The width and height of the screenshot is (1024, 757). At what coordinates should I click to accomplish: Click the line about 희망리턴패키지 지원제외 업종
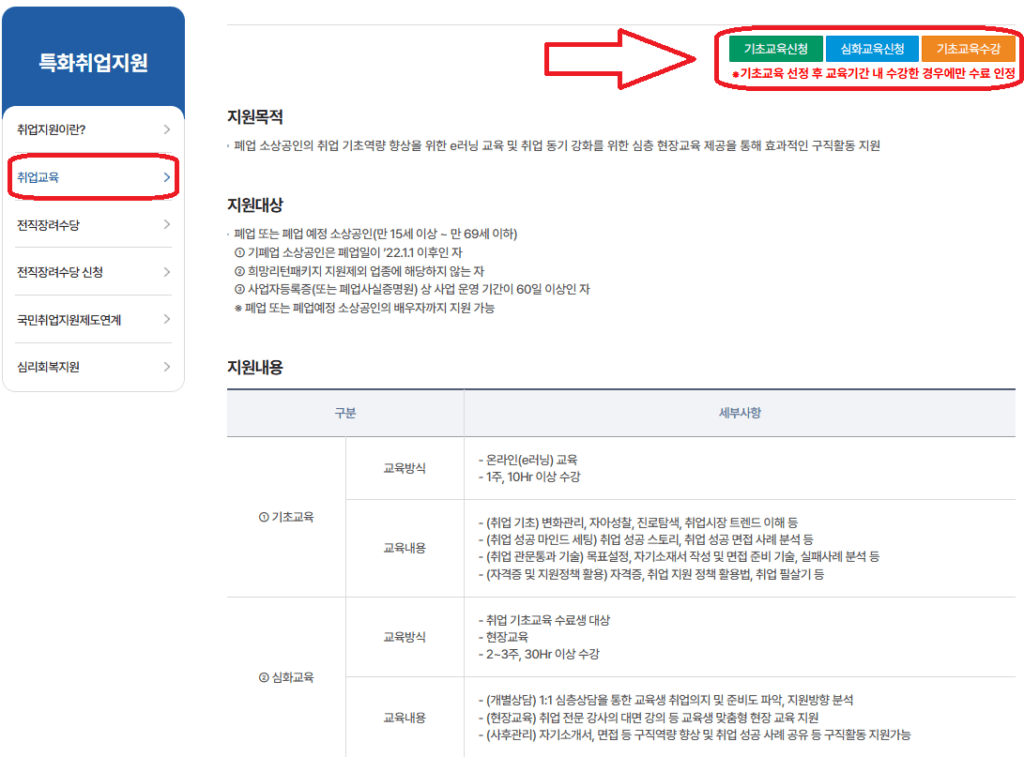[359, 271]
